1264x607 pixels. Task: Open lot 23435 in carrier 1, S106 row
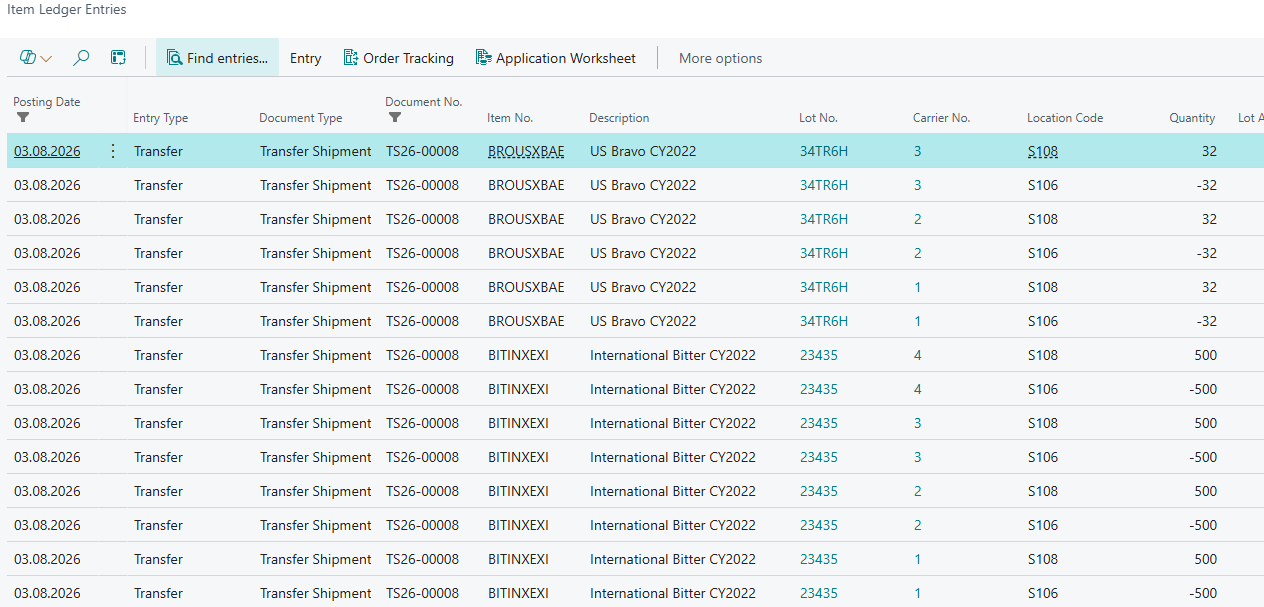[x=819, y=594]
